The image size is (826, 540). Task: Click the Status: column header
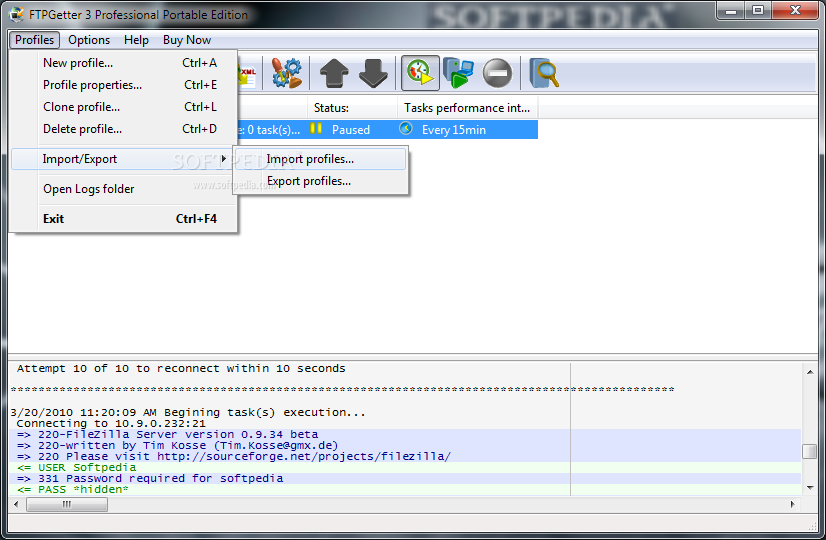[352, 108]
